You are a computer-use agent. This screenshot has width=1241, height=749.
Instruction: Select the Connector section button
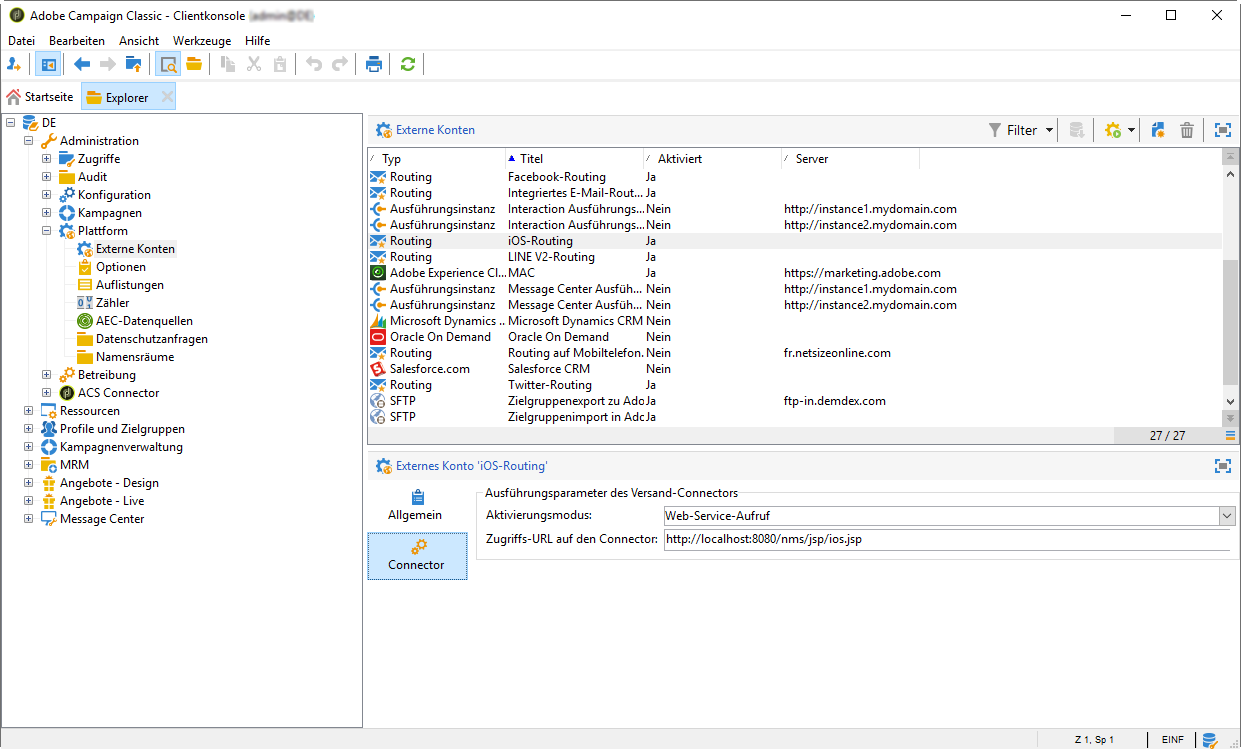(x=417, y=556)
